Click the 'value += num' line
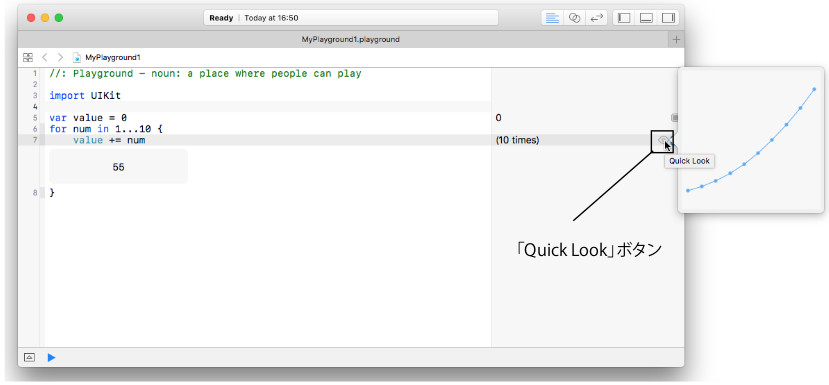This screenshot has height=385, width=829. click(x=109, y=140)
